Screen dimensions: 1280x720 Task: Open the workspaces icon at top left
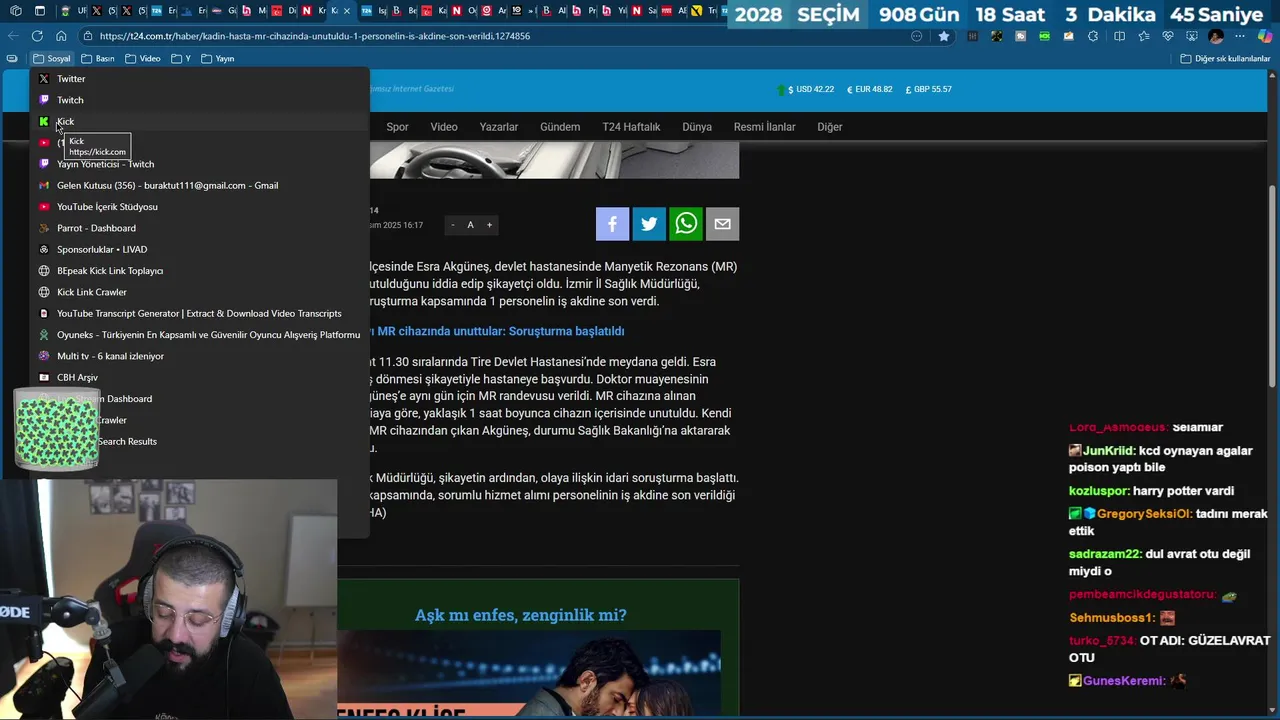coord(15,11)
